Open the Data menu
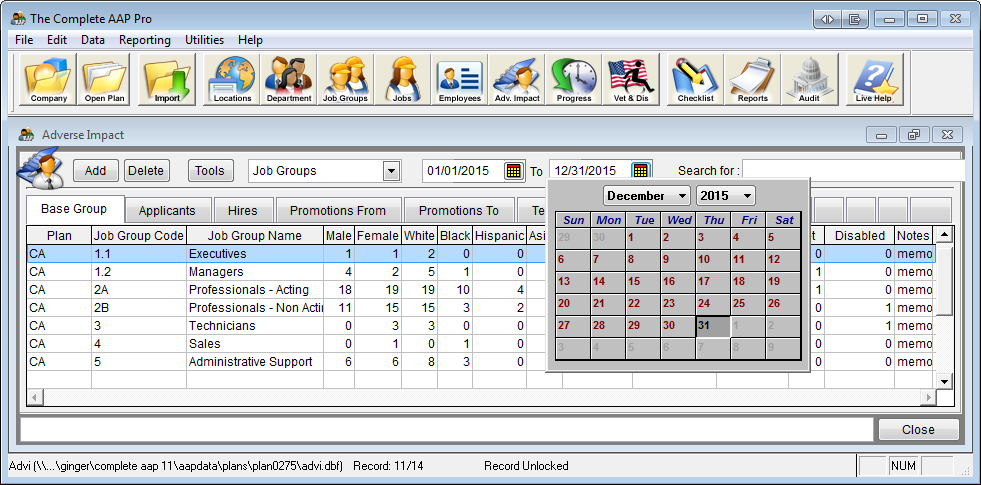Screen dimensions: 981x485 click(93, 40)
